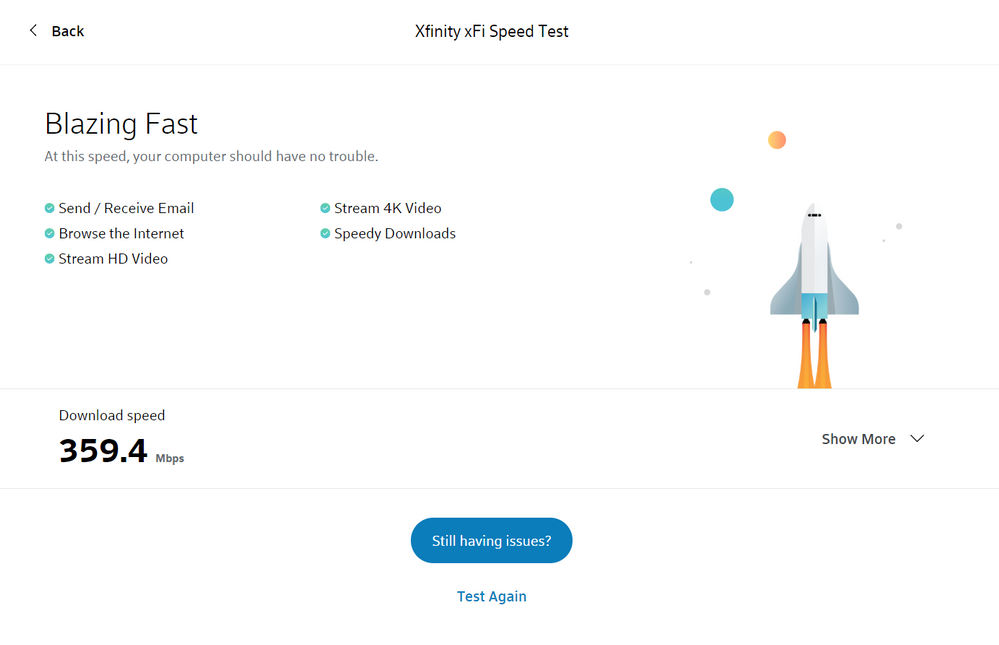Click checkmark beside Send / Receive Email
Screen dimensions: 999x645
(x=50, y=208)
